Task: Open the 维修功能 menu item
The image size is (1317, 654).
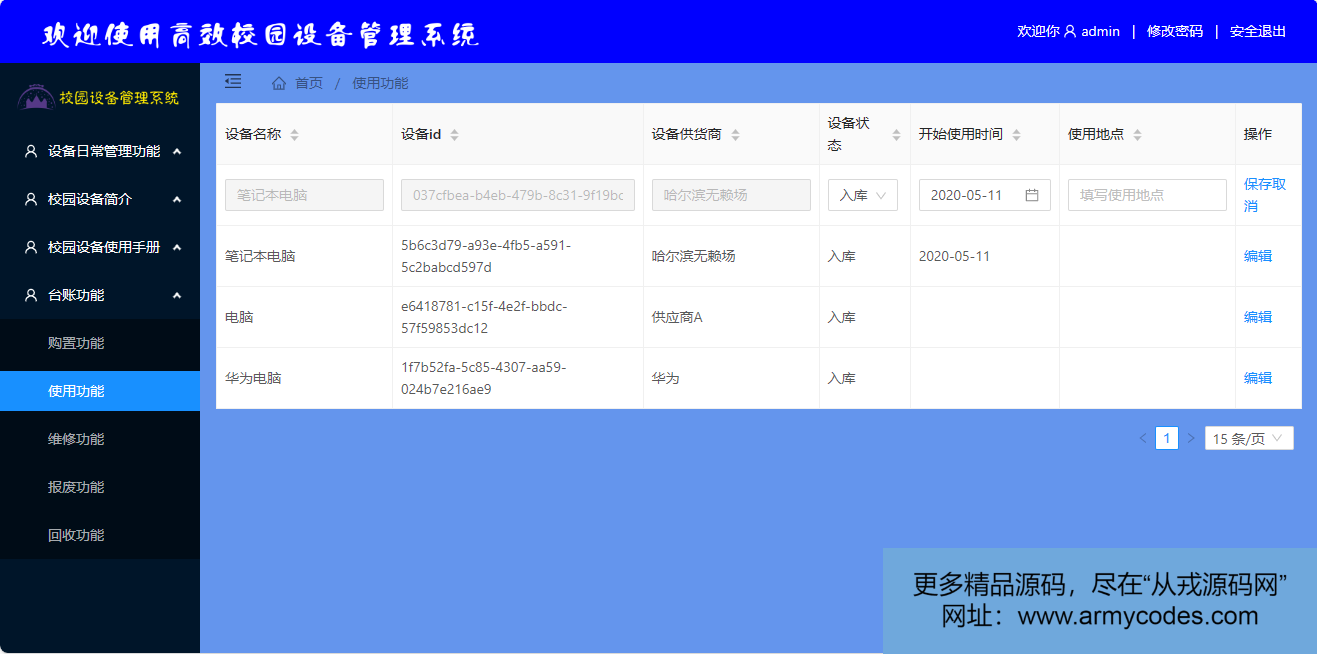Action: pyautogui.click(x=76, y=439)
